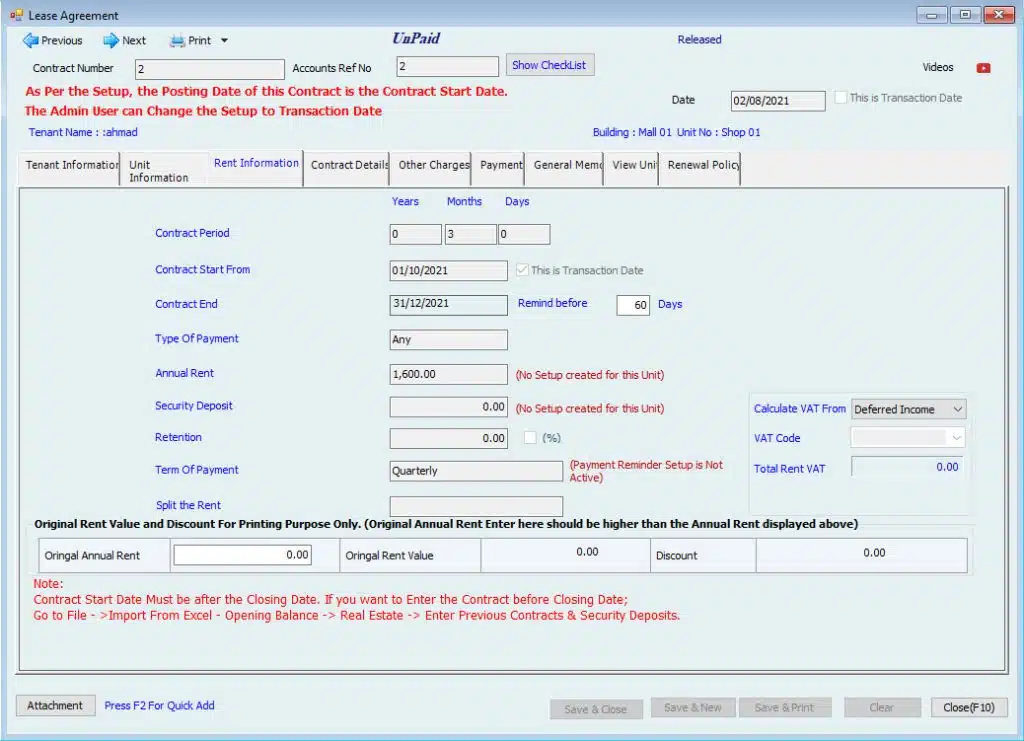Image resolution: width=1024 pixels, height=741 pixels.
Task: Click the Contract Number field
Action: 210,69
